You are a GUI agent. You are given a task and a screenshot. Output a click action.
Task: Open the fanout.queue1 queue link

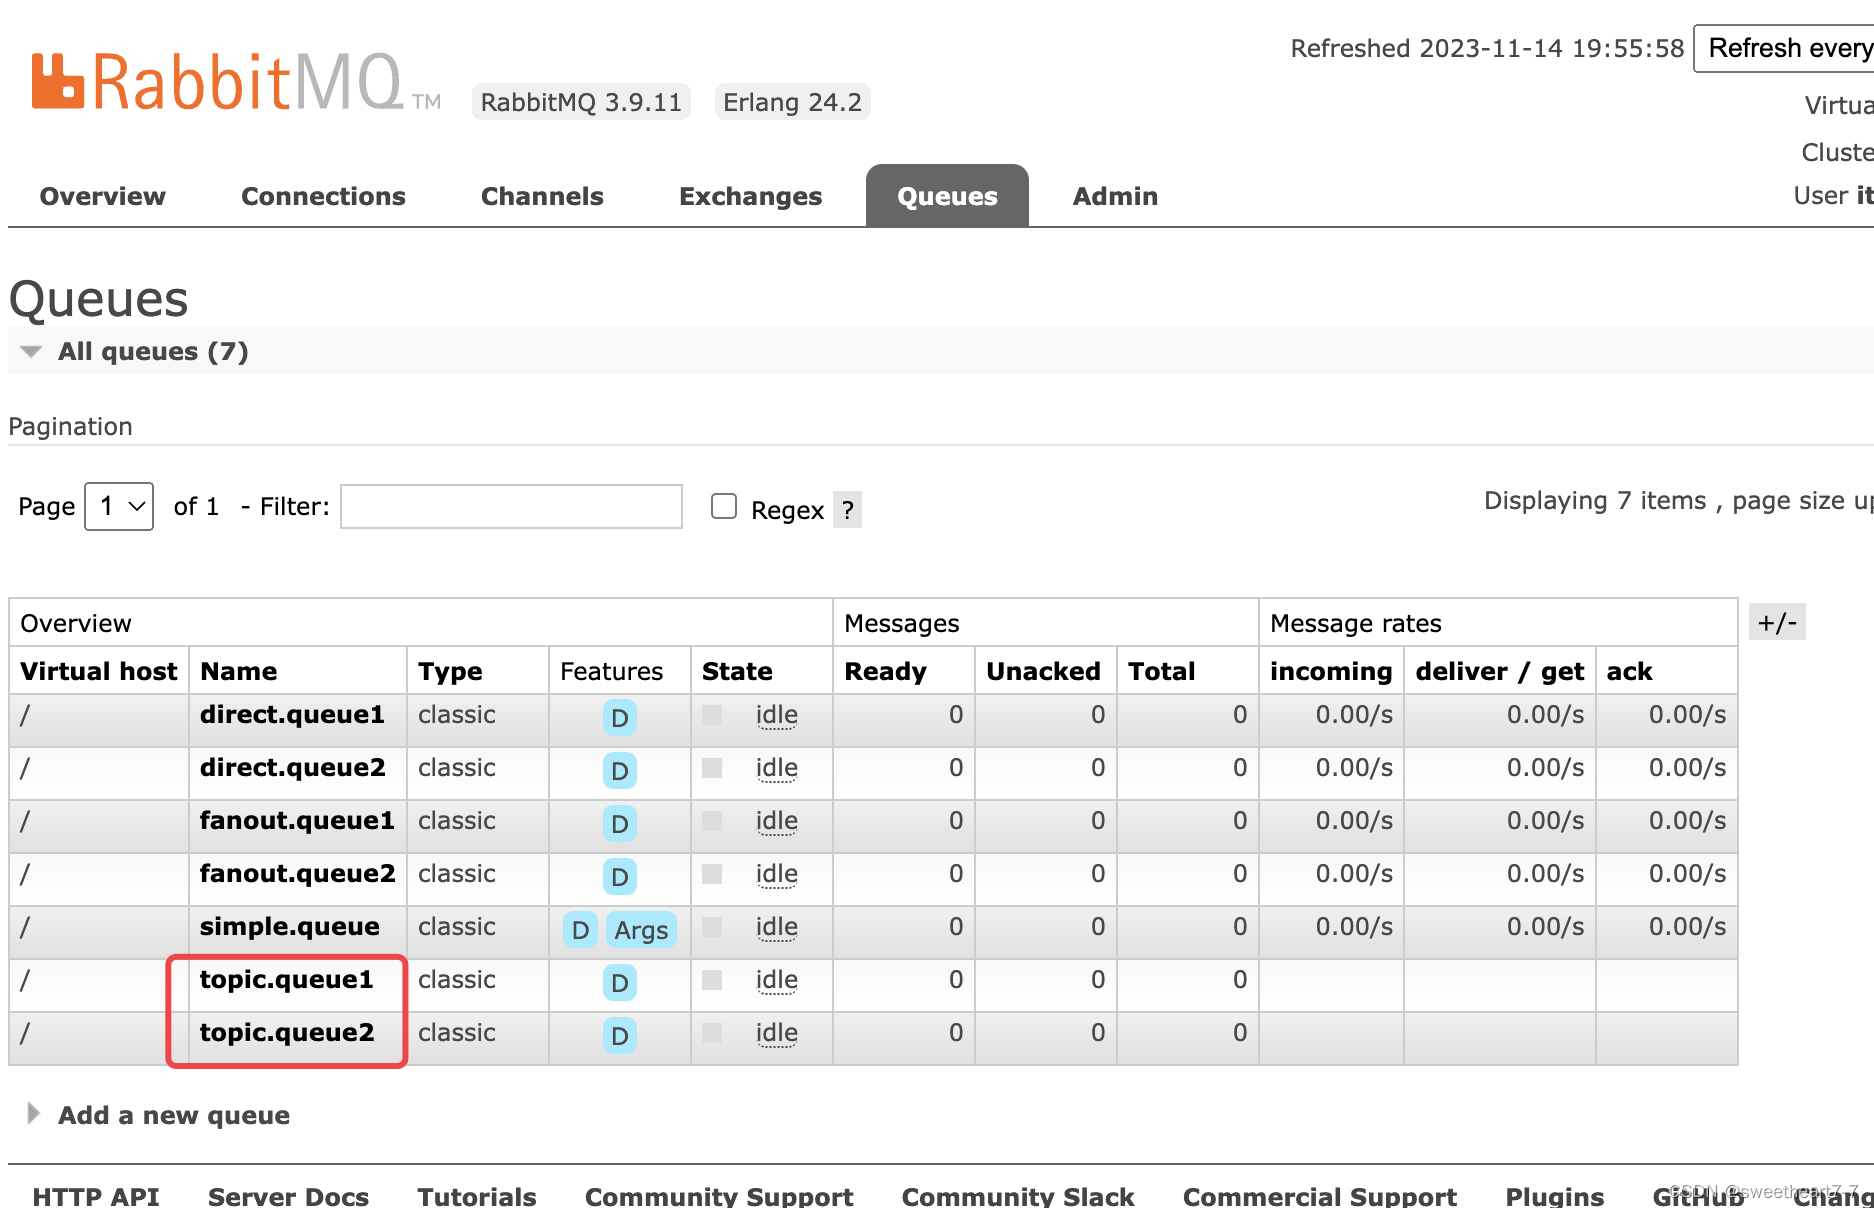coord(297,821)
